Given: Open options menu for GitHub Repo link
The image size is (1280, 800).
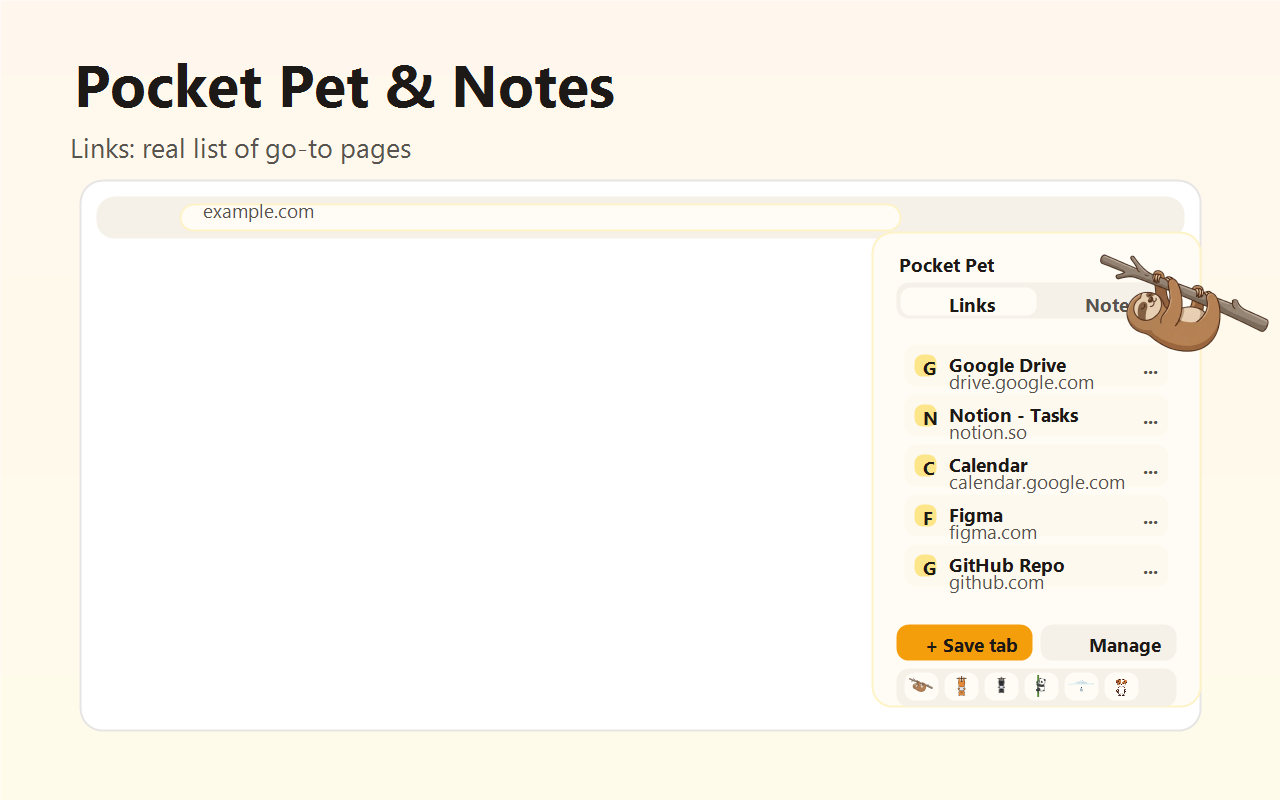Looking at the screenshot, I should (x=1150, y=570).
